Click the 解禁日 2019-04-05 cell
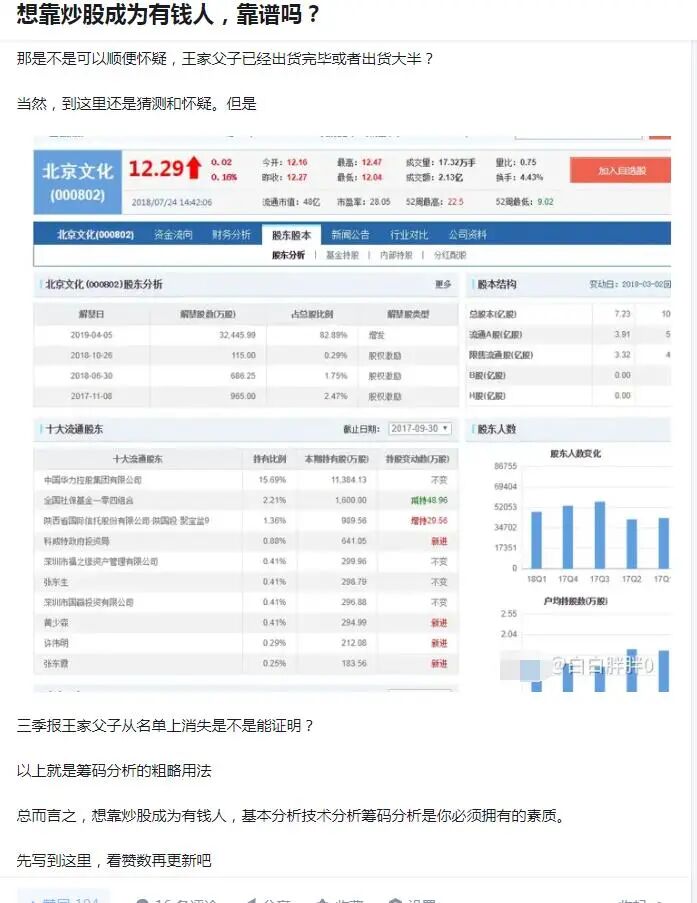697x903 pixels. 91,335
